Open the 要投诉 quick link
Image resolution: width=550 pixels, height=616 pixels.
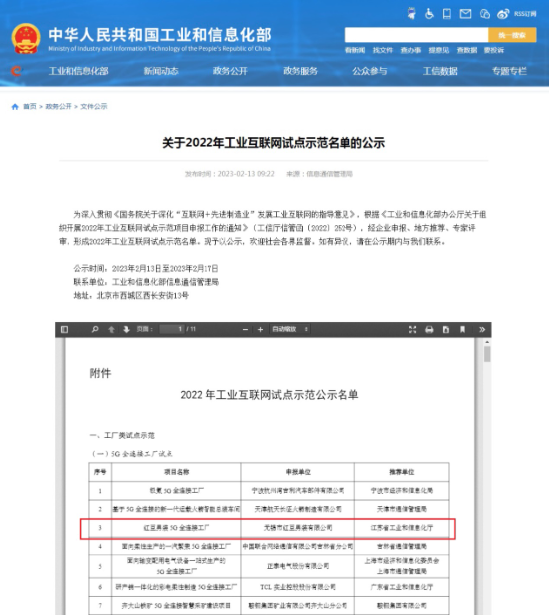(494, 50)
